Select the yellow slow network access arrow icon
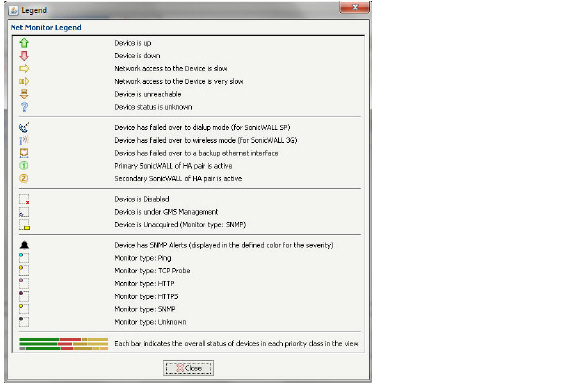The height and width of the screenshot is (390, 576). coord(24,69)
